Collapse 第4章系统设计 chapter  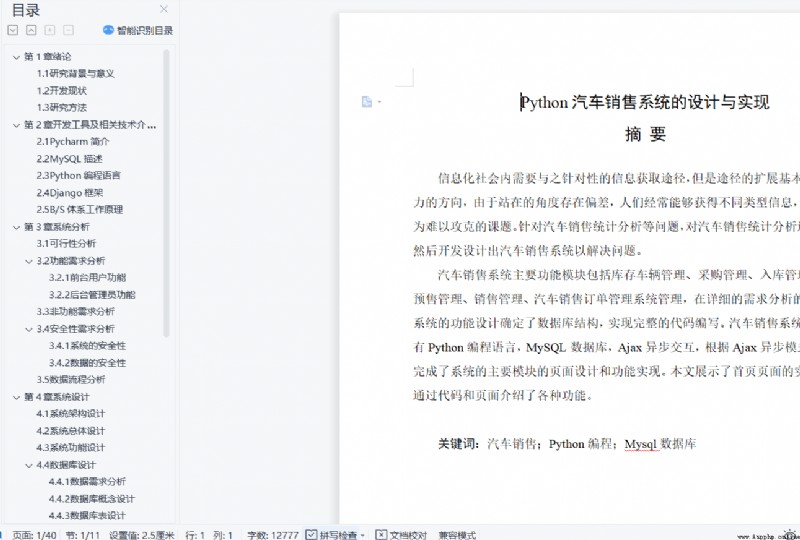point(16,397)
